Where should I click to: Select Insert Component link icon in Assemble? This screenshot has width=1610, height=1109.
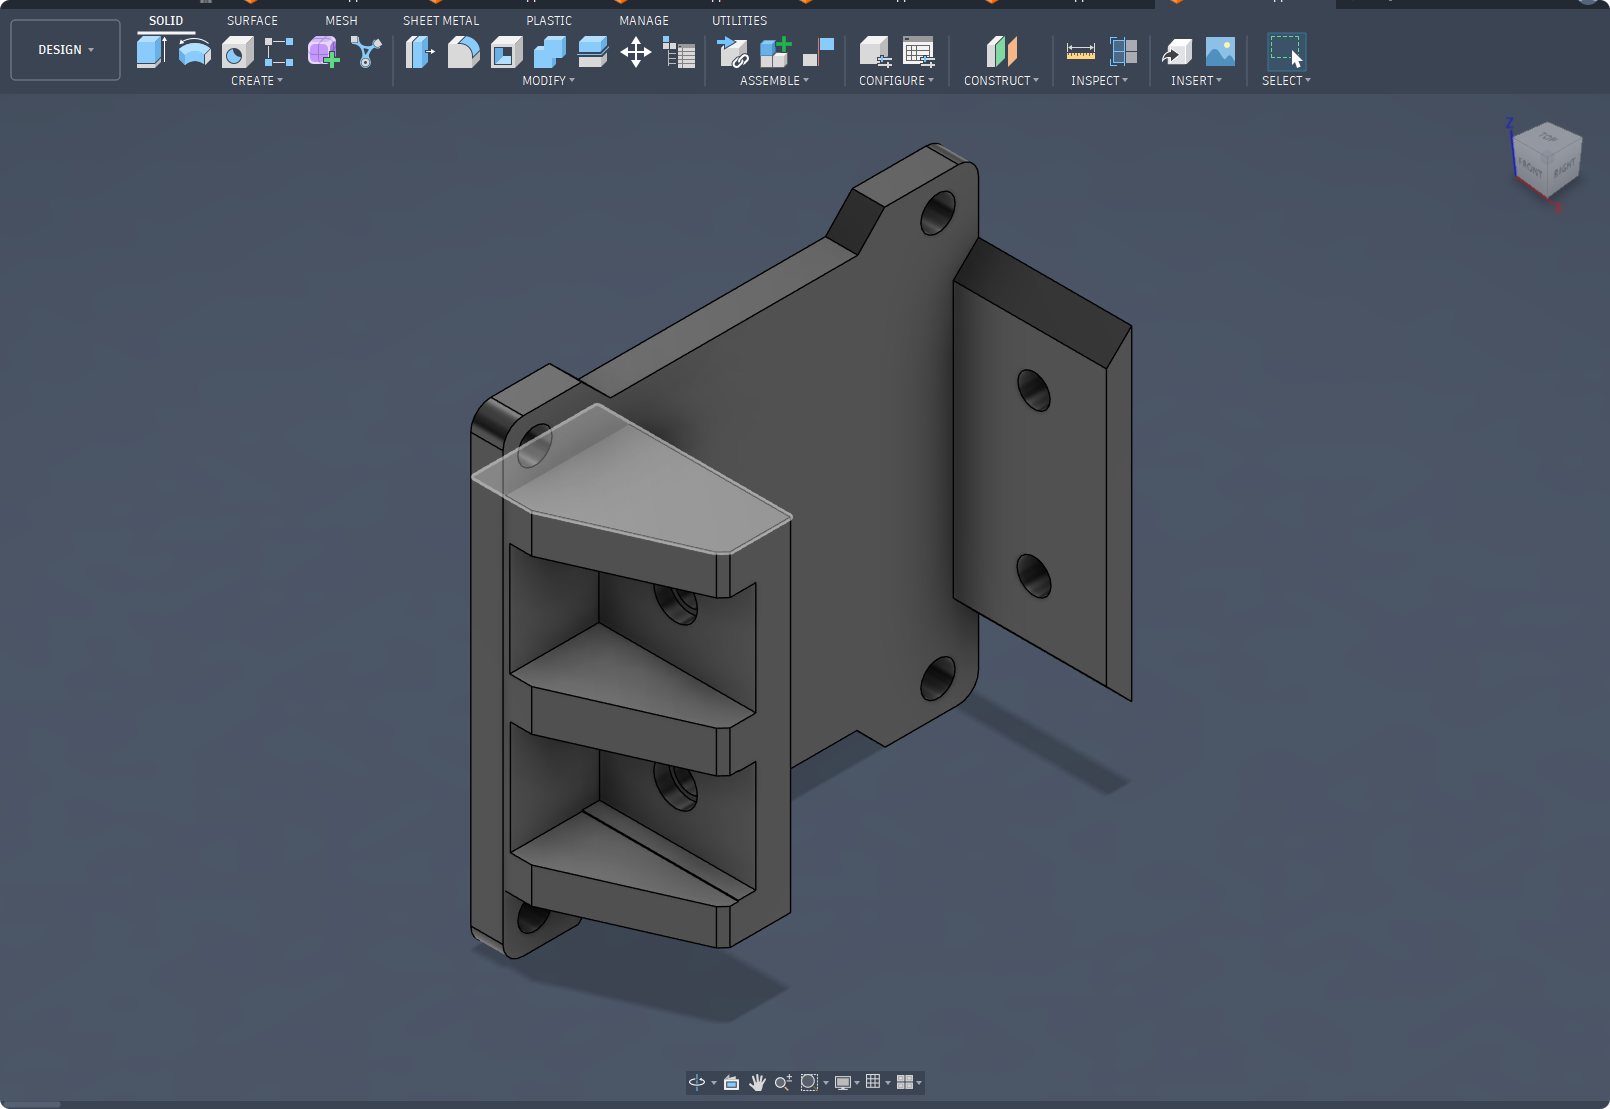pos(732,51)
